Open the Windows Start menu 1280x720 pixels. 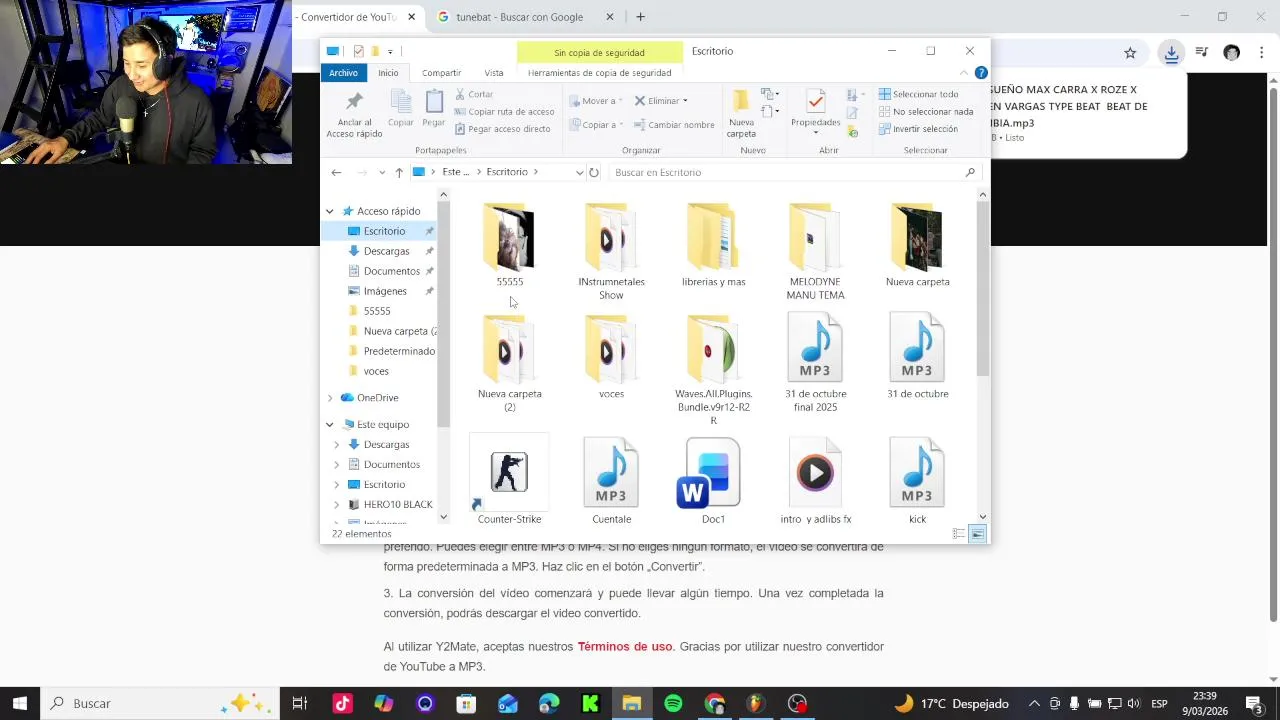coord(19,703)
